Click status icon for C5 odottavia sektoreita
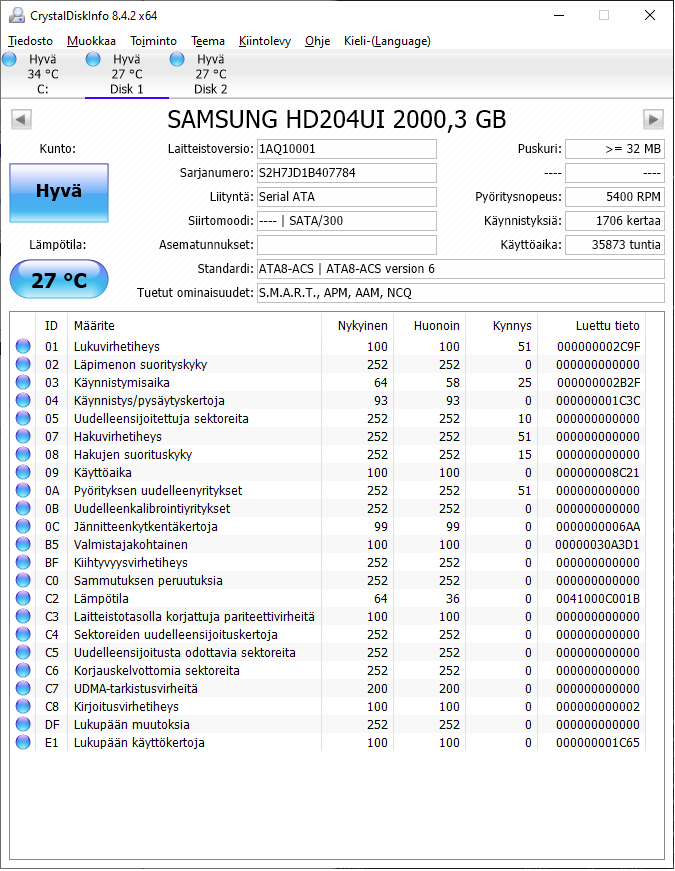Image resolution: width=675 pixels, height=871 pixels. coord(23,653)
